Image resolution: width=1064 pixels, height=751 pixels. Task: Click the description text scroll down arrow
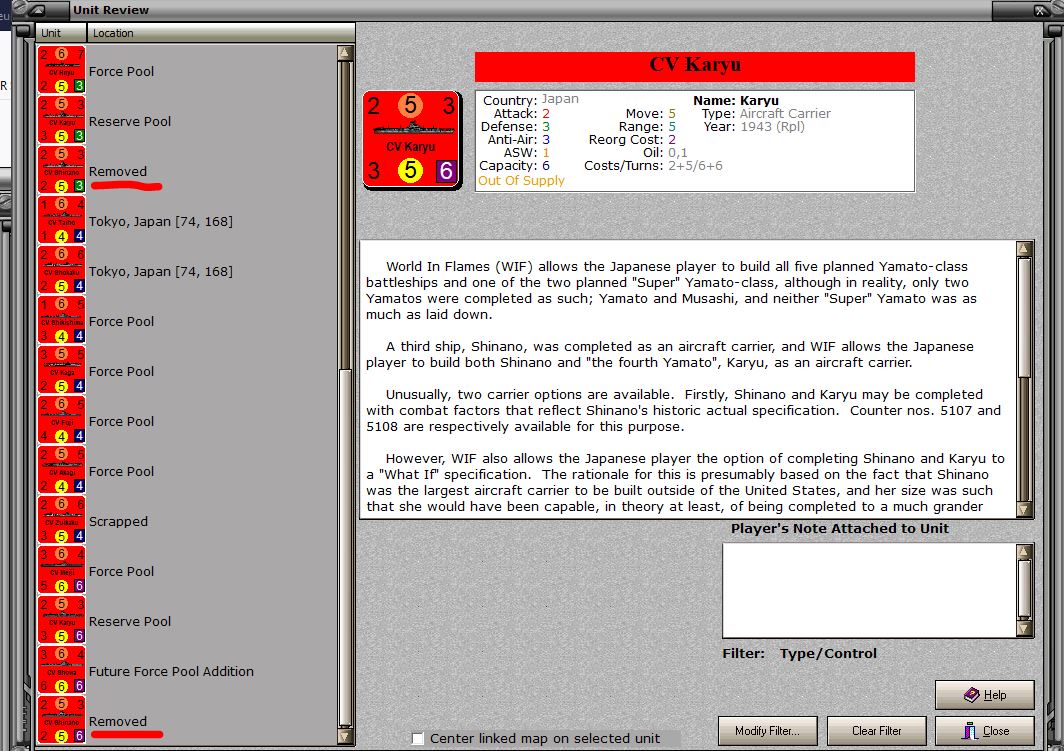(x=1025, y=509)
